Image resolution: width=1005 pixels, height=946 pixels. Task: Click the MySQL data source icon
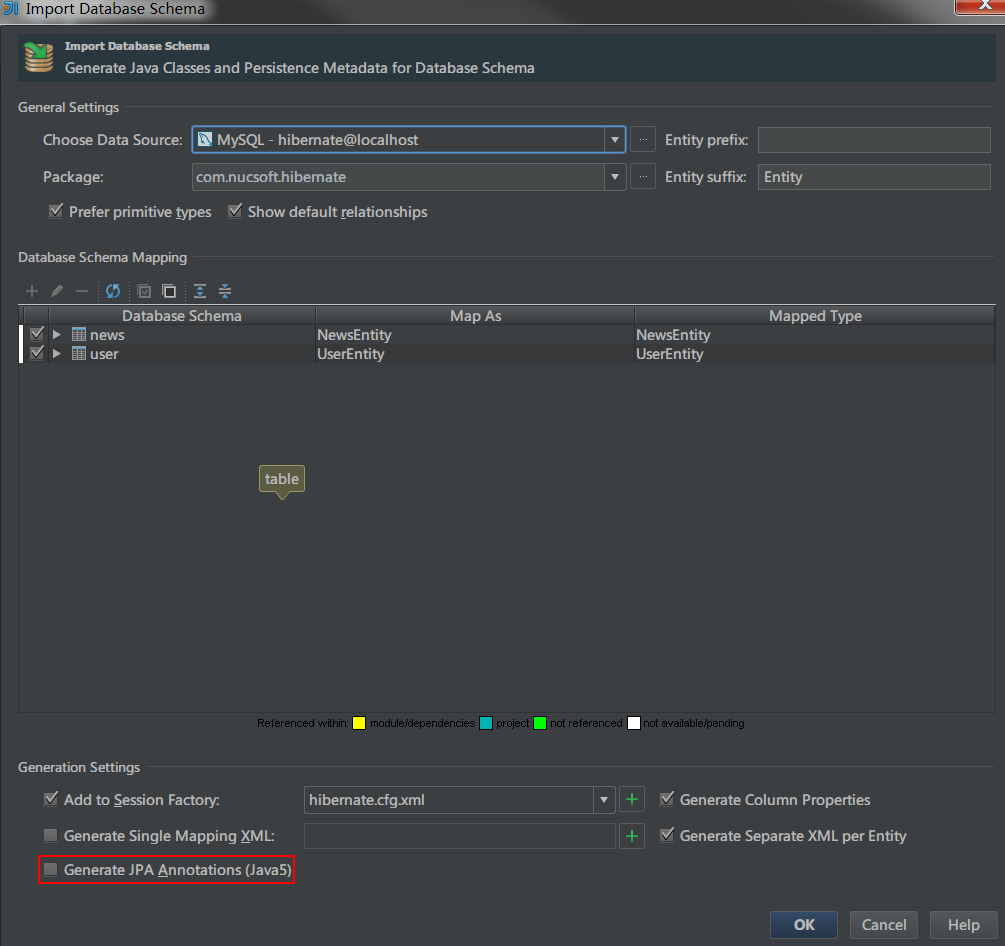[204, 139]
